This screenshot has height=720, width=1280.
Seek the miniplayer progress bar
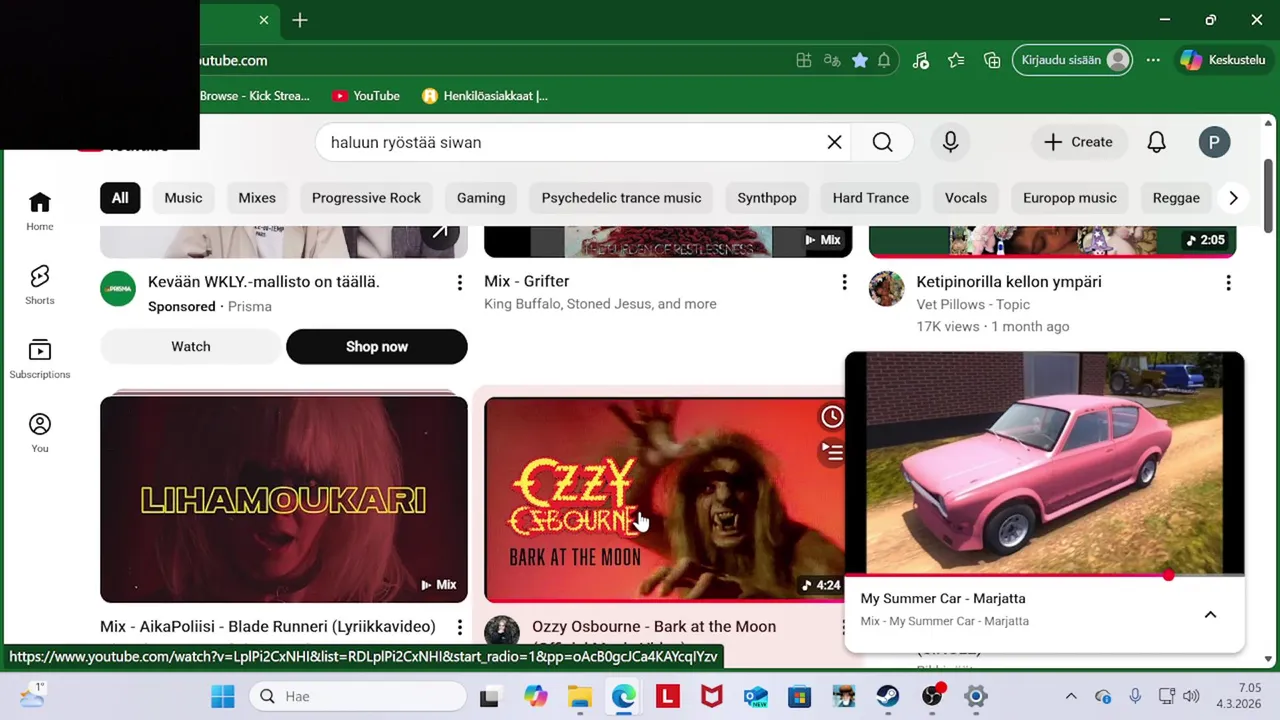click(1044, 576)
